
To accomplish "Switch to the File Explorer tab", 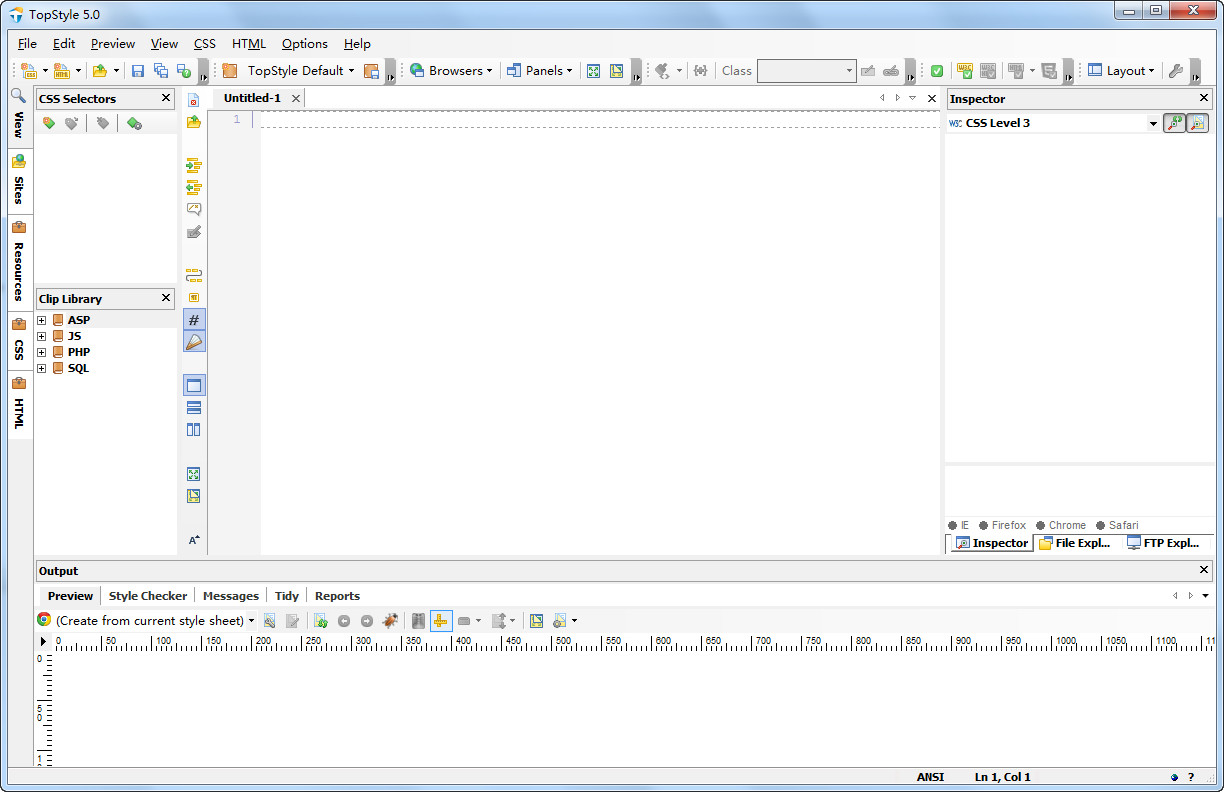I will [x=1075, y=543].
